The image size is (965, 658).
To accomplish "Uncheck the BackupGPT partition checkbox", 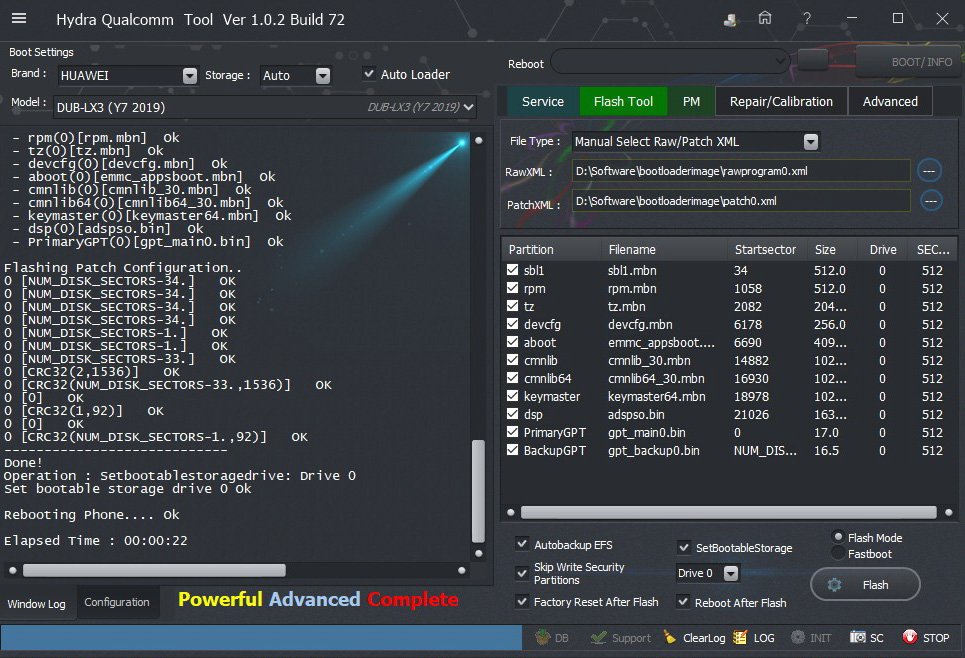I will point(512,450).
